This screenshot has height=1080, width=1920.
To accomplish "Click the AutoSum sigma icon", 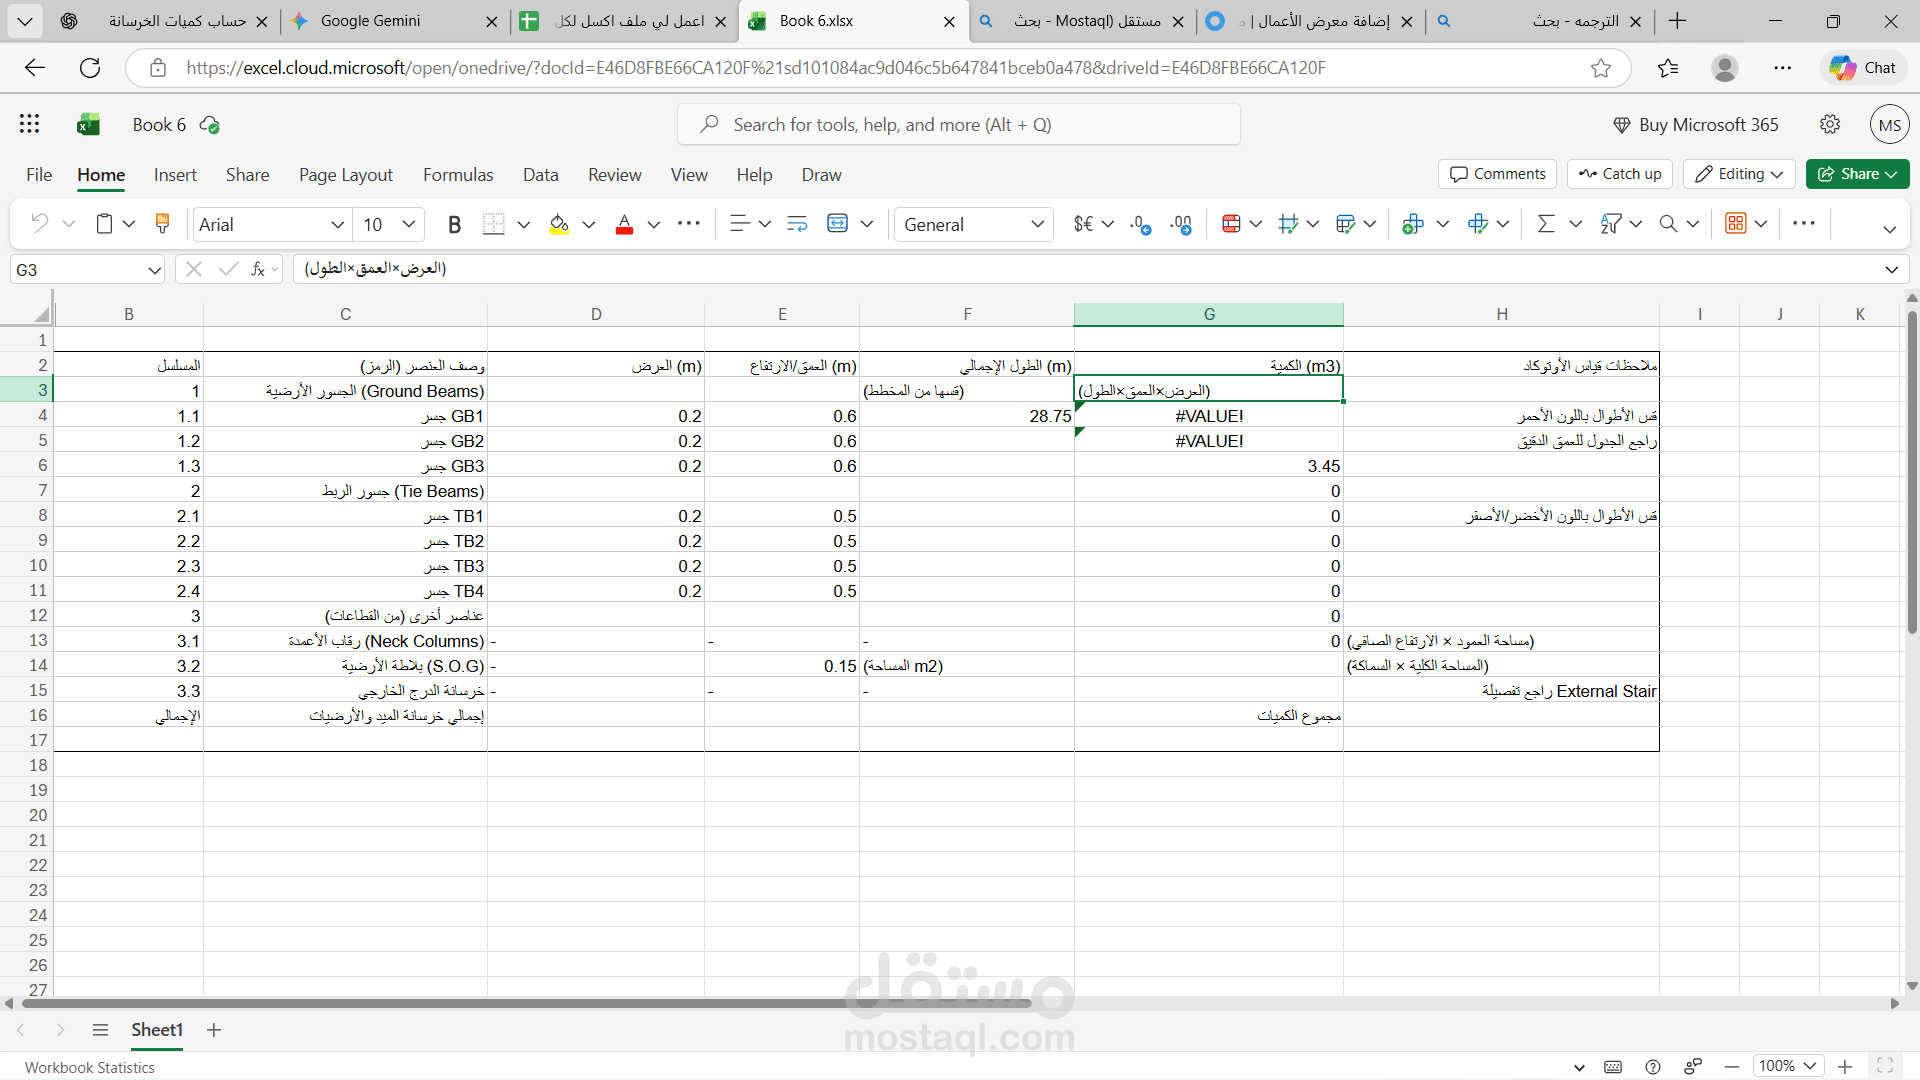I will point(1546,224).
